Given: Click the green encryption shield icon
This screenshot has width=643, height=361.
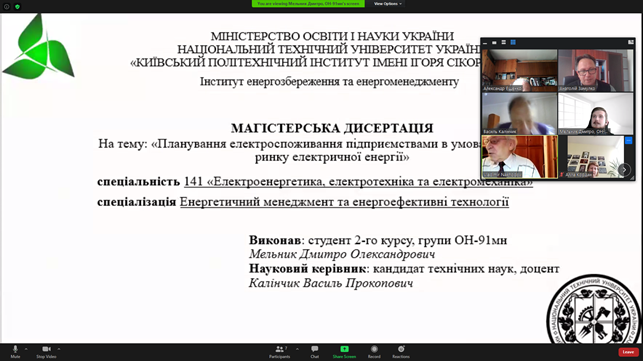Looking at the screenshot, I should [x=17, y=7].
